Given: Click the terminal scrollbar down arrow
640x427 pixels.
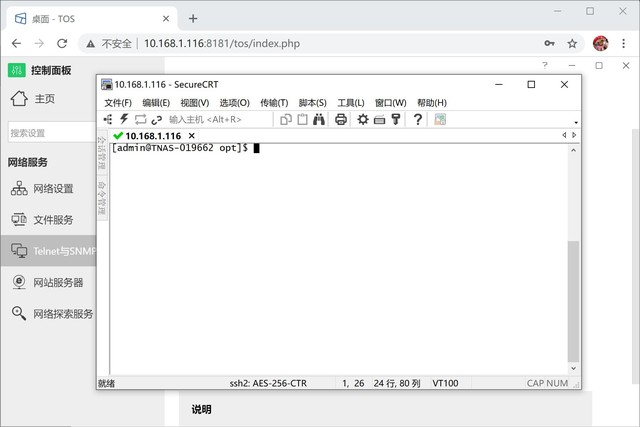Looking at the screenshot, I should tap(573, 368).
